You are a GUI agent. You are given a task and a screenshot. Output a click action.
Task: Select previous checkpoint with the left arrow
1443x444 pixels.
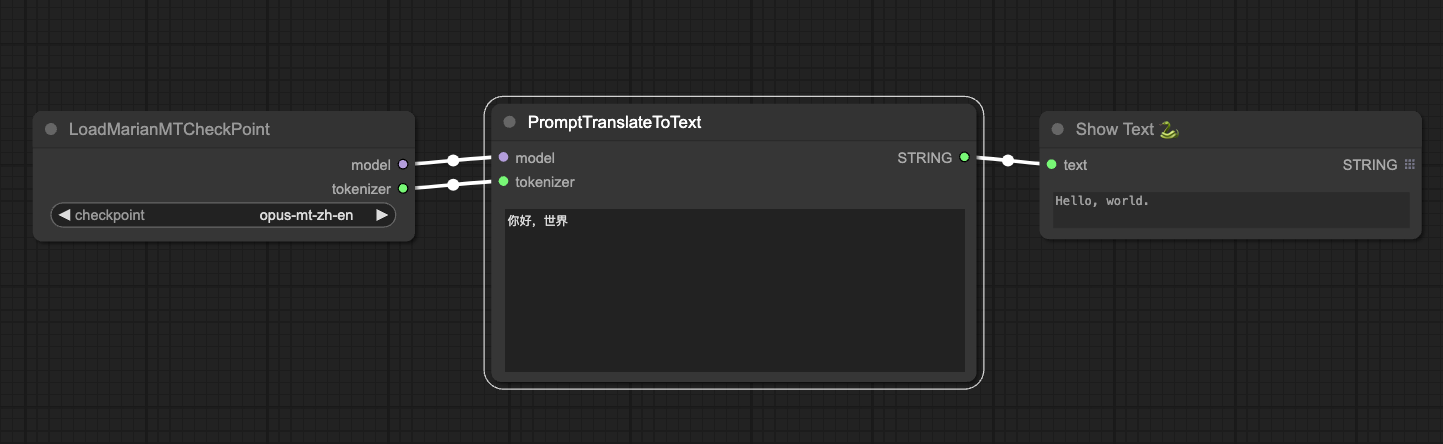(64, 215)
